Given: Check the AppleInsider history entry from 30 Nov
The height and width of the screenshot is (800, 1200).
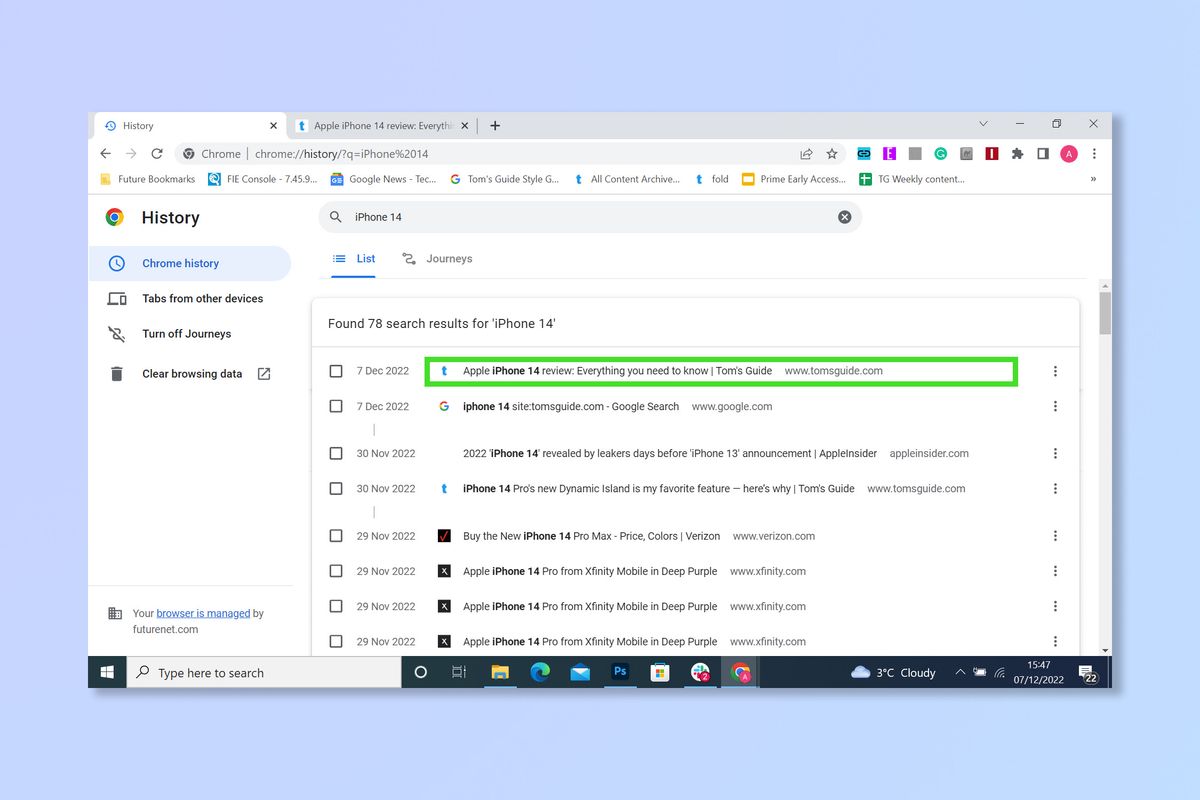Looking at the screenshot, I should [x=336, y=453].
